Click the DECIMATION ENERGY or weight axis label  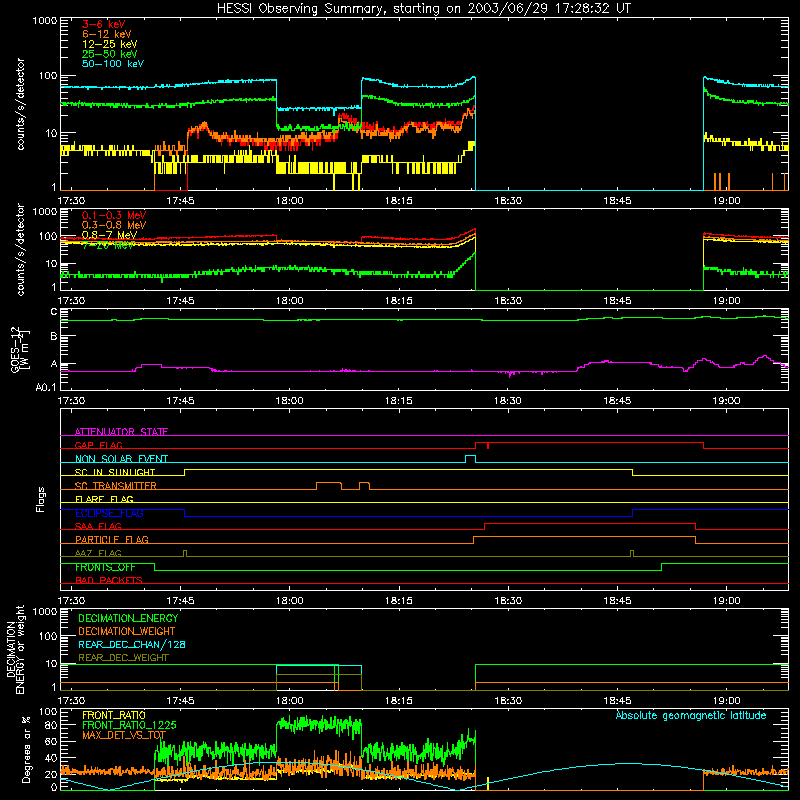pos(15,649)
